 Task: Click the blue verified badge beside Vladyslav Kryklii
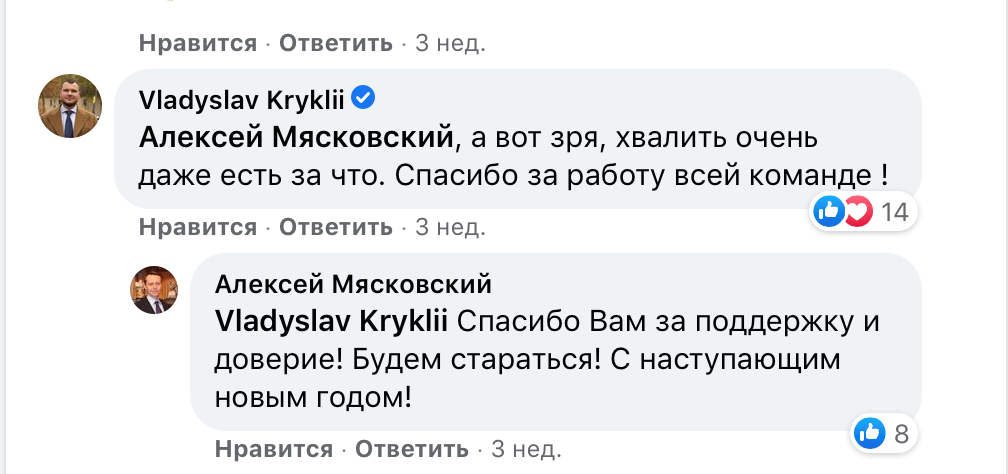point(364,98)
